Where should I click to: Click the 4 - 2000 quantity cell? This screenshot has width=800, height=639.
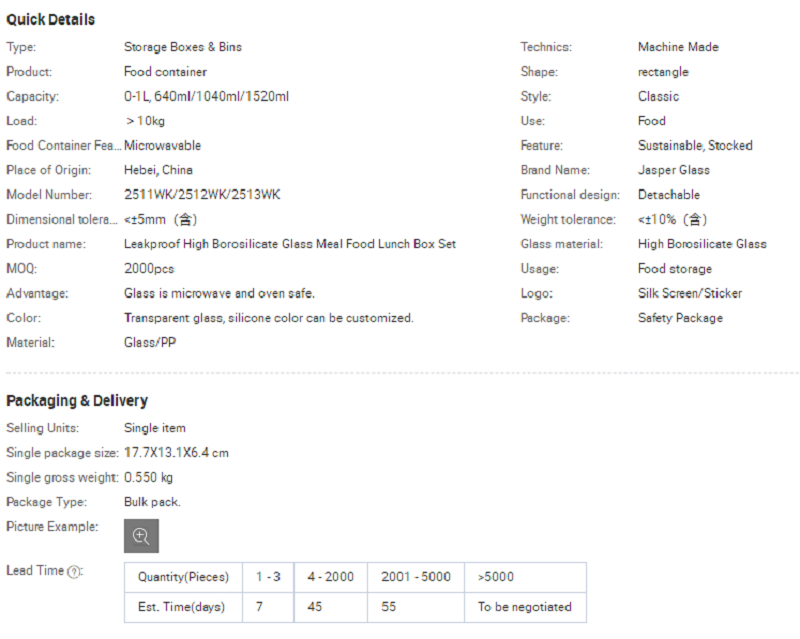[x=330, y=577]
